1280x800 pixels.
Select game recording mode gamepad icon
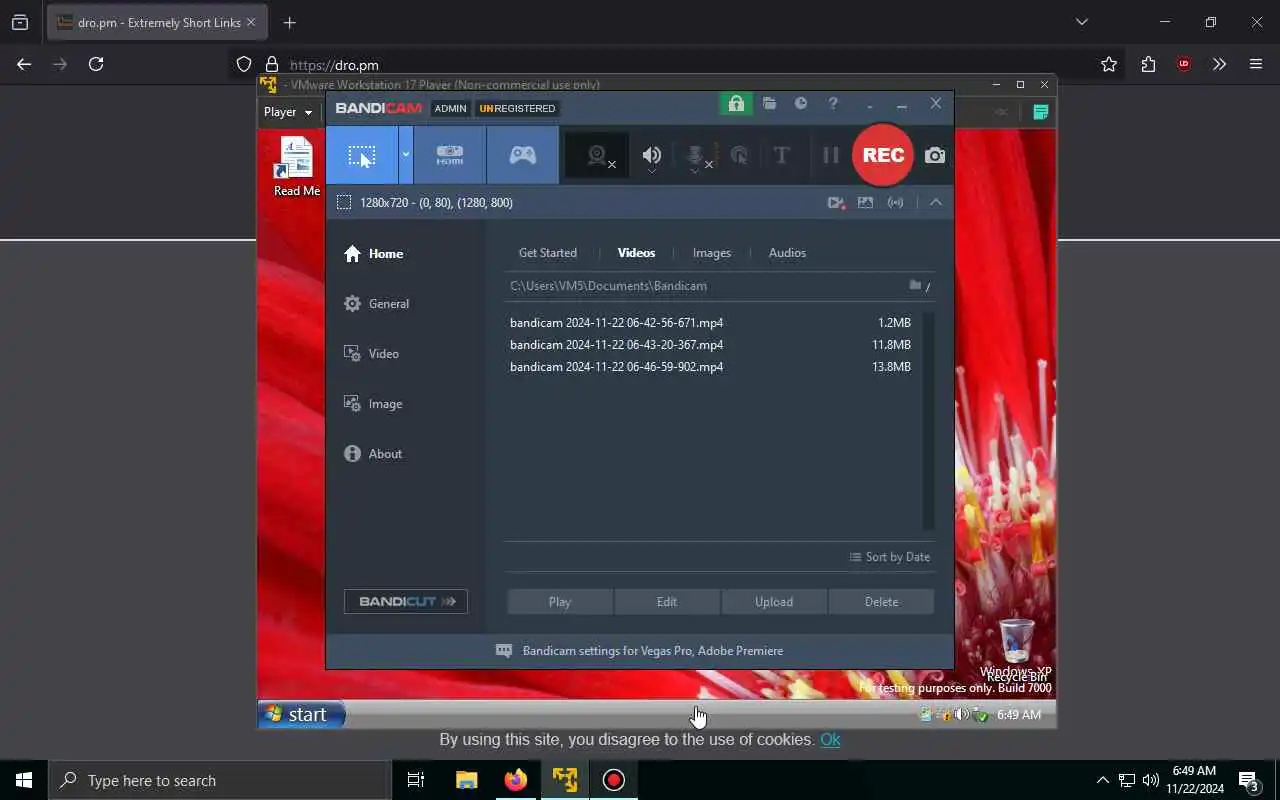tap(523, 155)
